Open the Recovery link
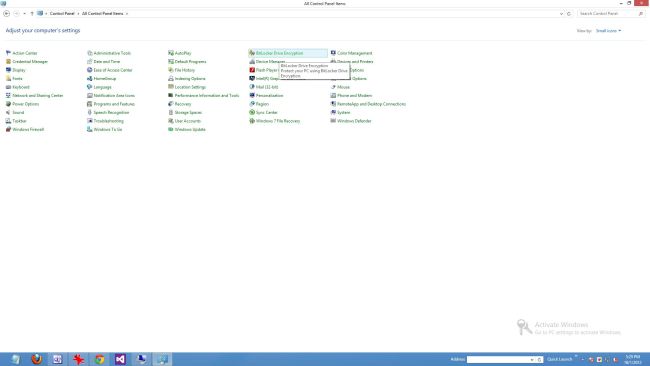650x366 pixels. click(x=183, y=104)
